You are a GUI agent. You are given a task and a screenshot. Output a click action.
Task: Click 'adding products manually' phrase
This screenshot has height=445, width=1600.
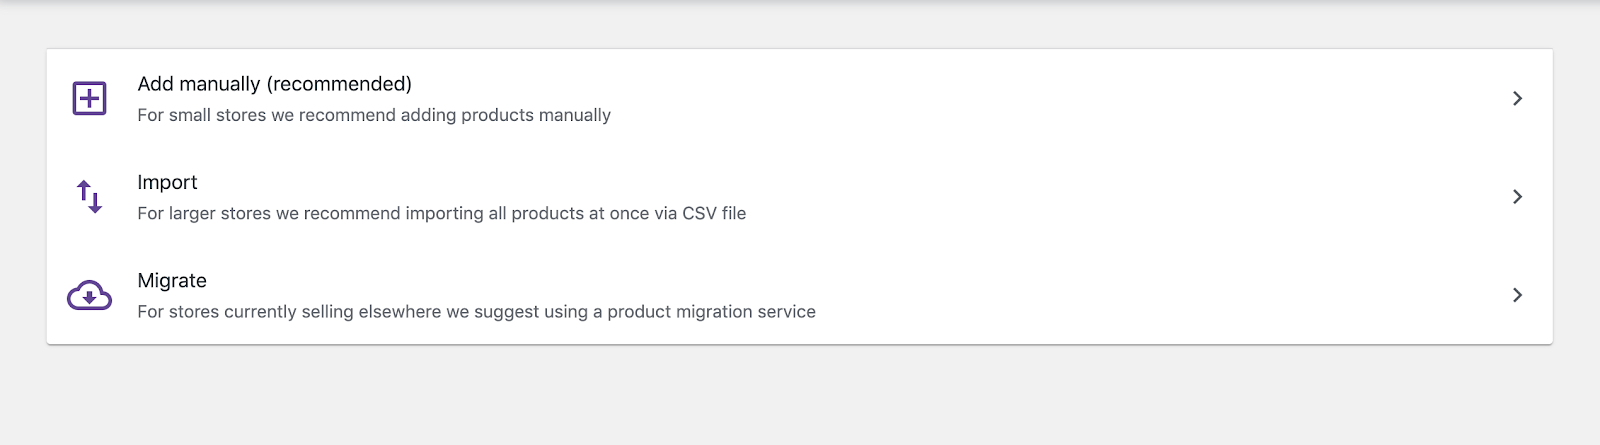point(506,115)
